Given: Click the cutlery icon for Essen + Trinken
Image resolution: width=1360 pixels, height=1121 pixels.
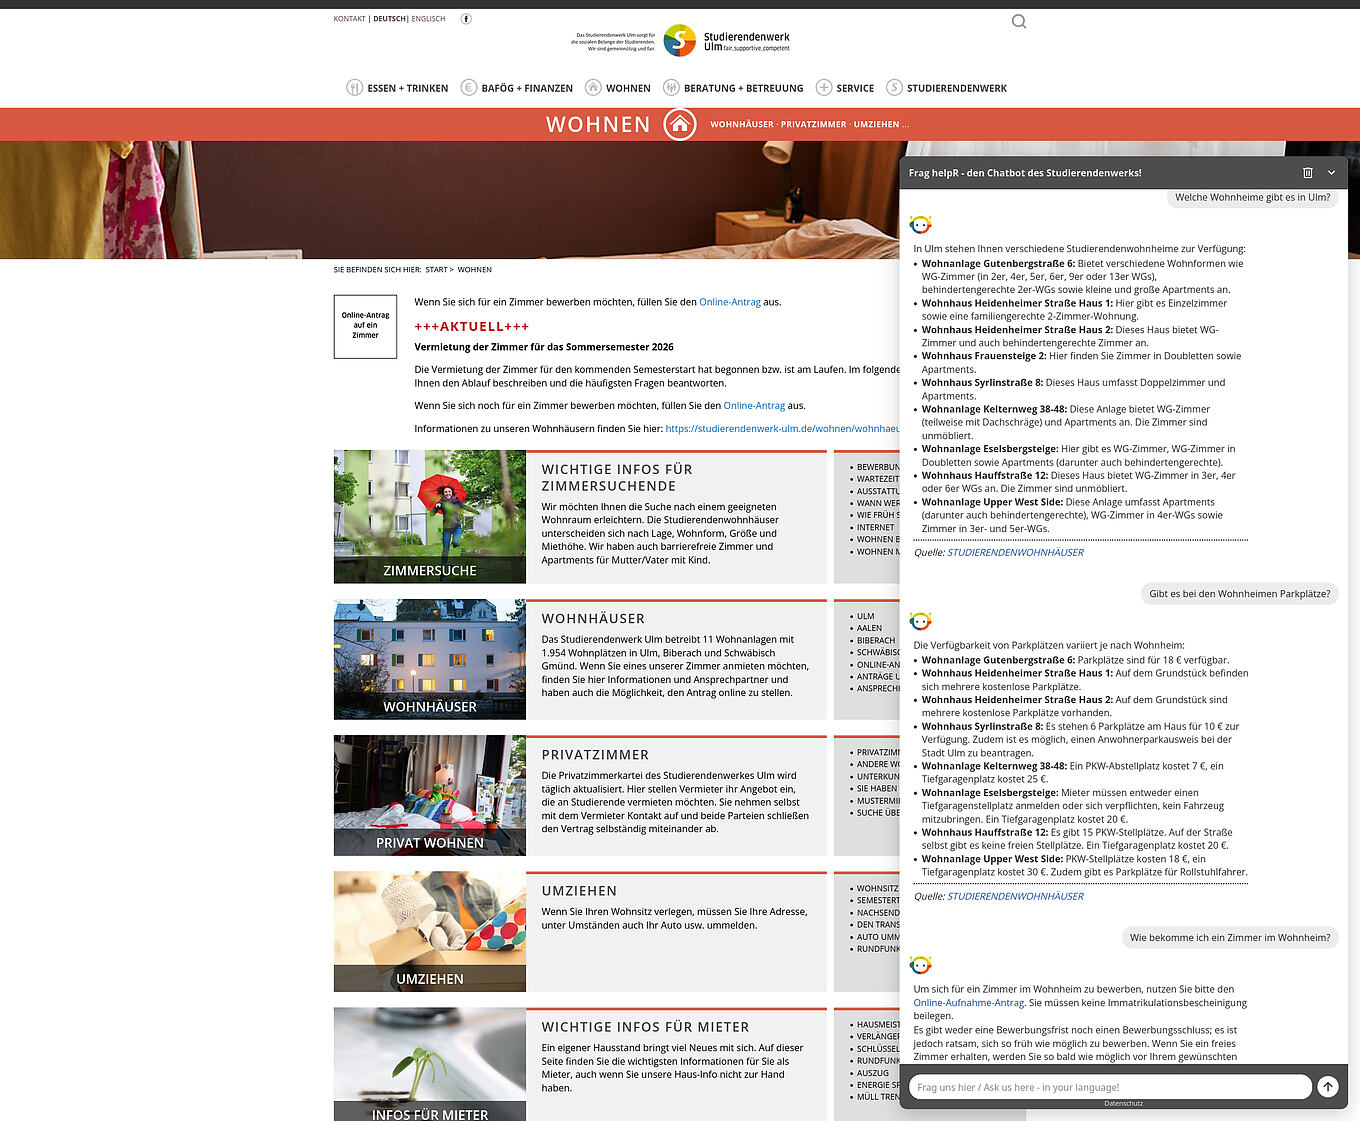Looking at the screenshot, I should 354,88.
